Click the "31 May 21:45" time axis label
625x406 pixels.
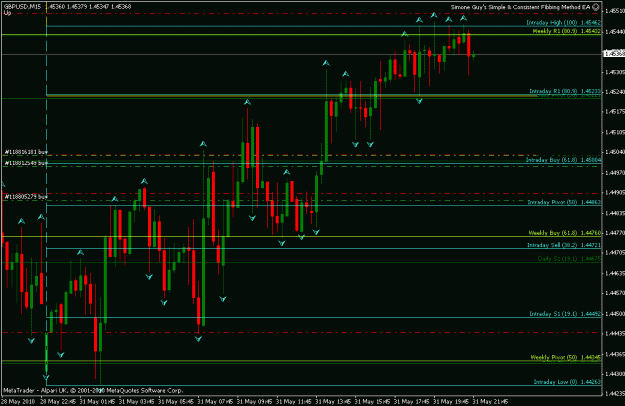pyautogui.click(x=490, y=401)
